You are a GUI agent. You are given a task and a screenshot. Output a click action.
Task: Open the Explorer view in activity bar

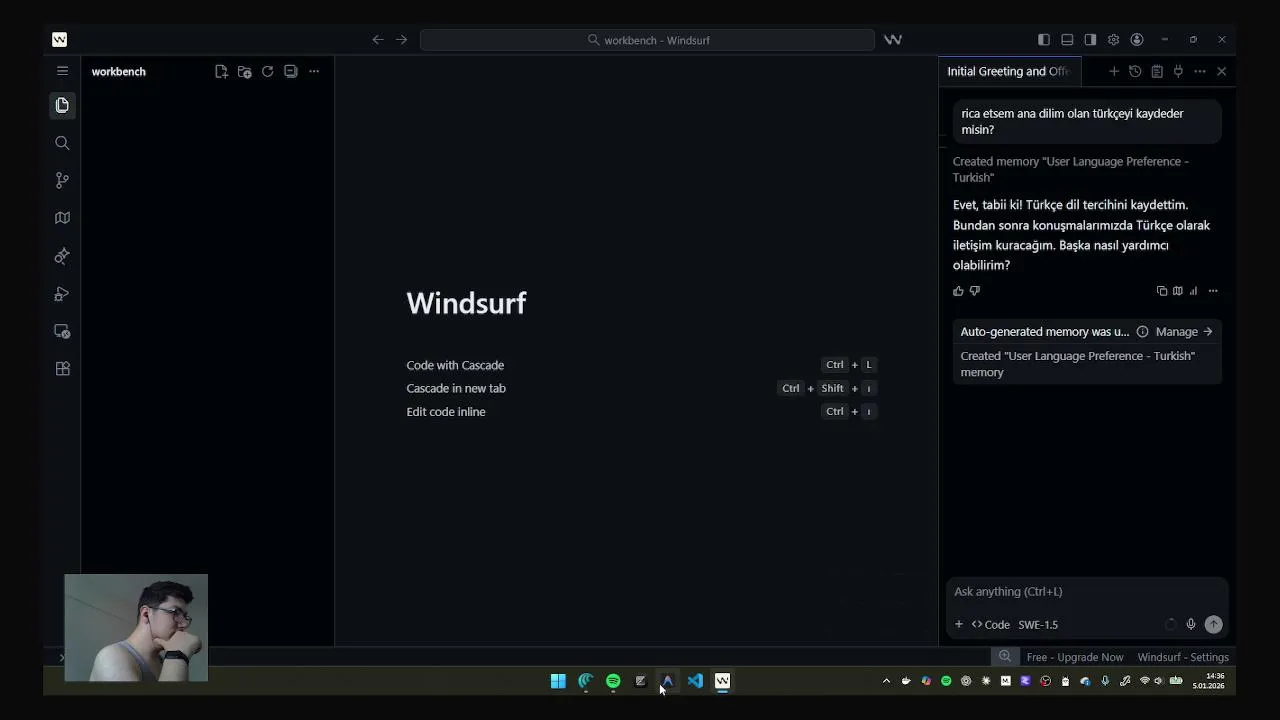pyautogui.click(x=62, y=105)
